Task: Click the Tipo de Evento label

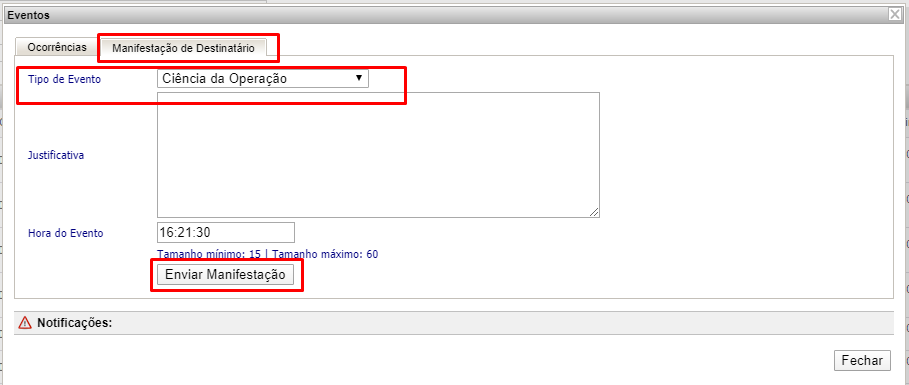Action: 64,79
